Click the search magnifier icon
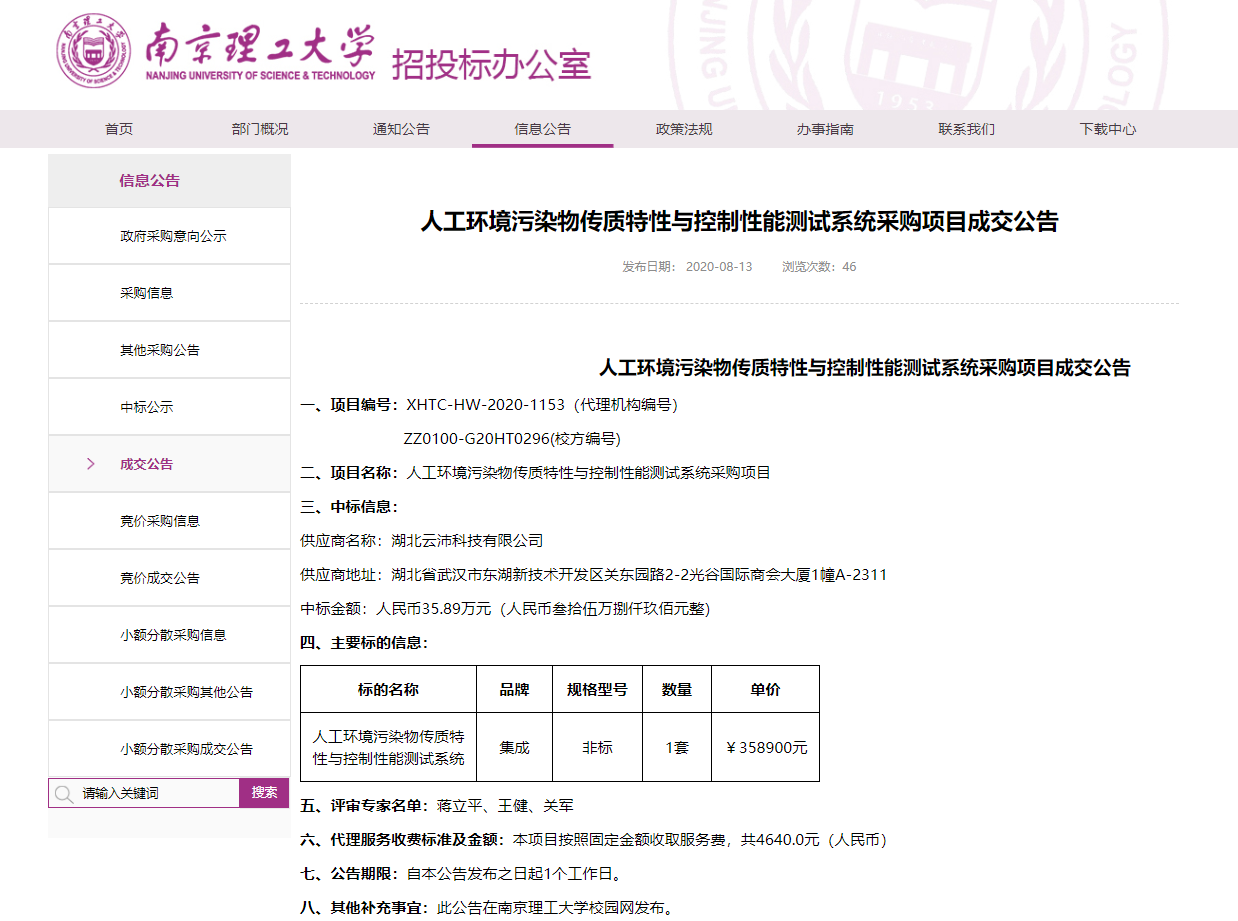Viewport: 1238px width, 921px height. [64, 794]
